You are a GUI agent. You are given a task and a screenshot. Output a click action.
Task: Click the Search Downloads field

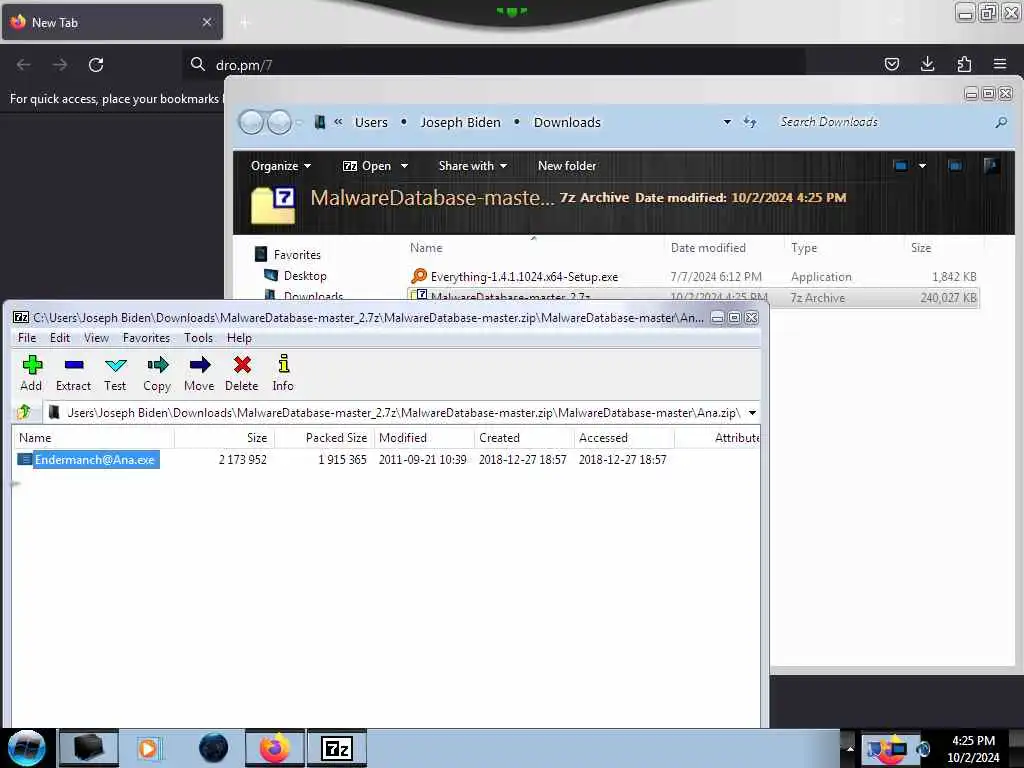tap(882, 122)
